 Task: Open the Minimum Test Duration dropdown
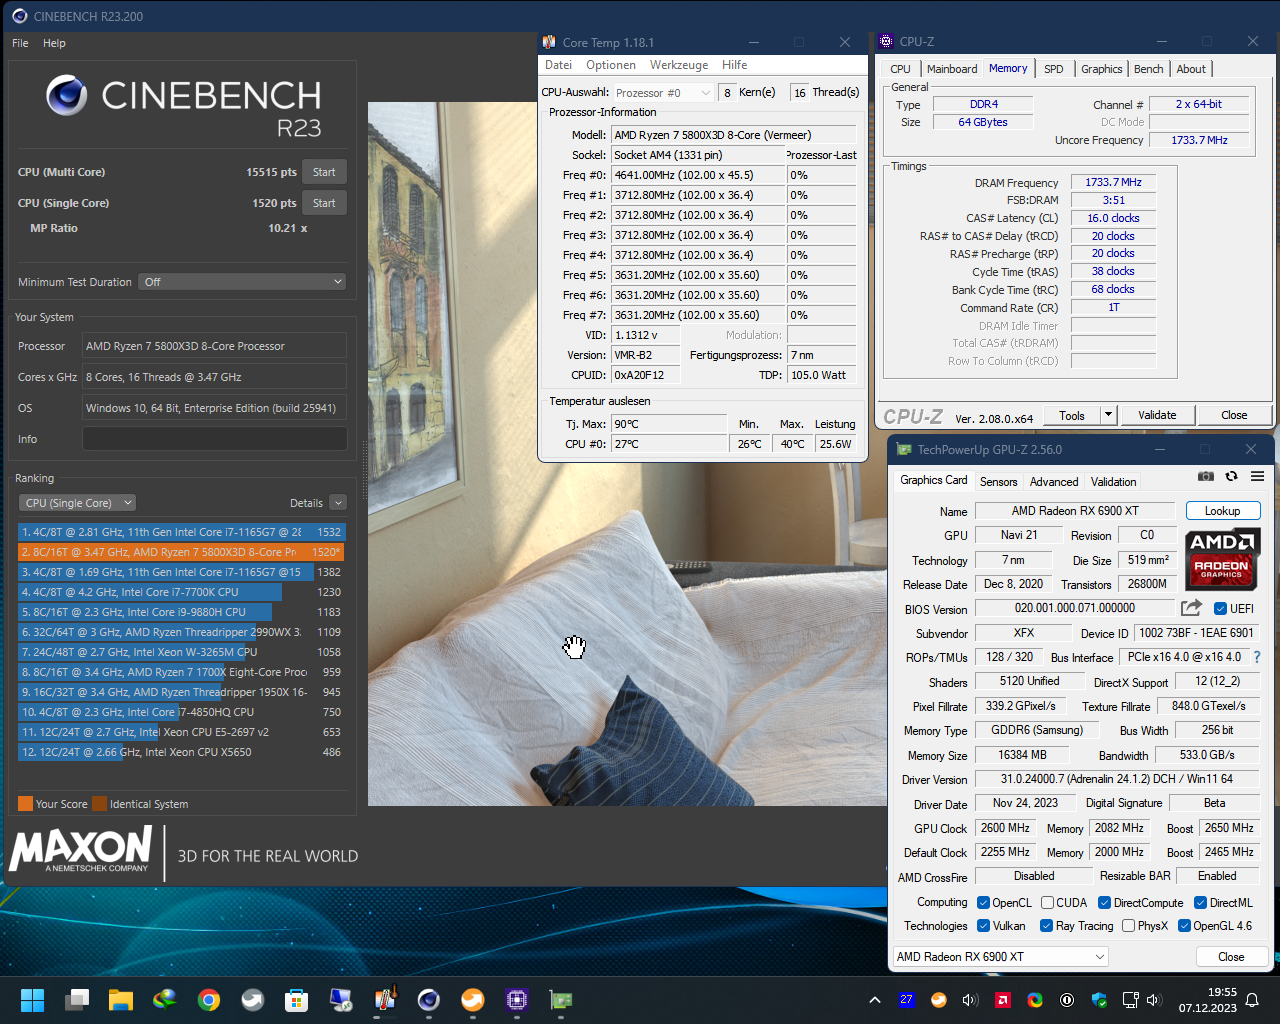pos(242,282)
